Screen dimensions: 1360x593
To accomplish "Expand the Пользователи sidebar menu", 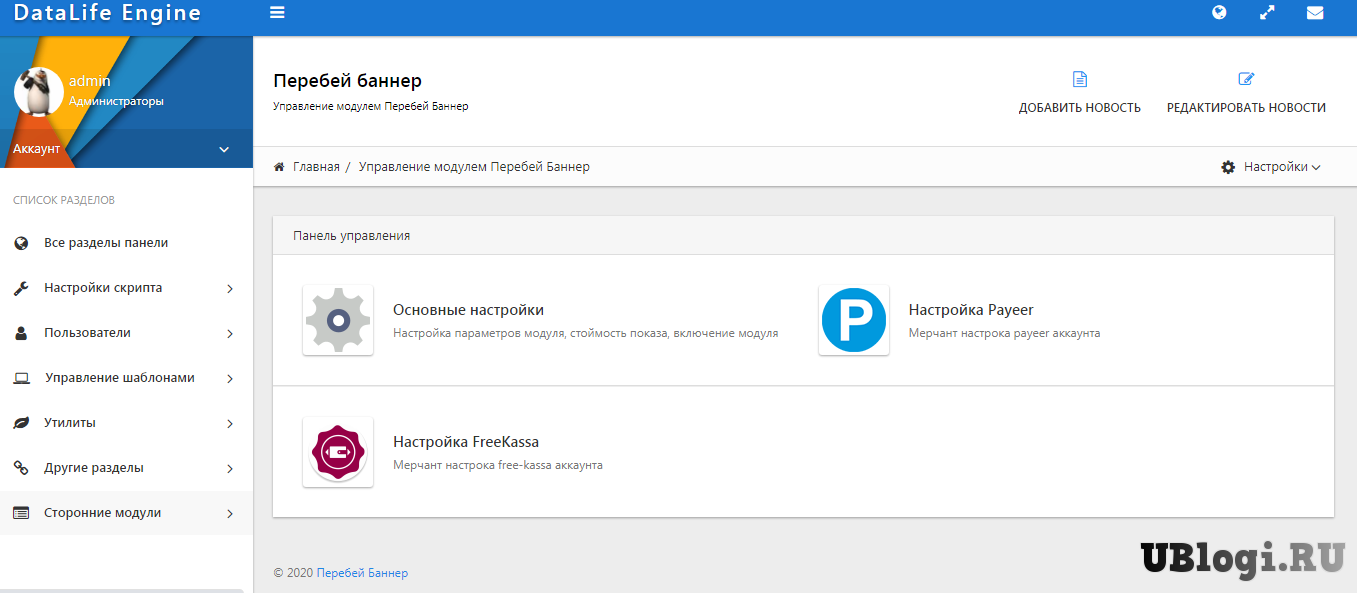I will point(125,333).
